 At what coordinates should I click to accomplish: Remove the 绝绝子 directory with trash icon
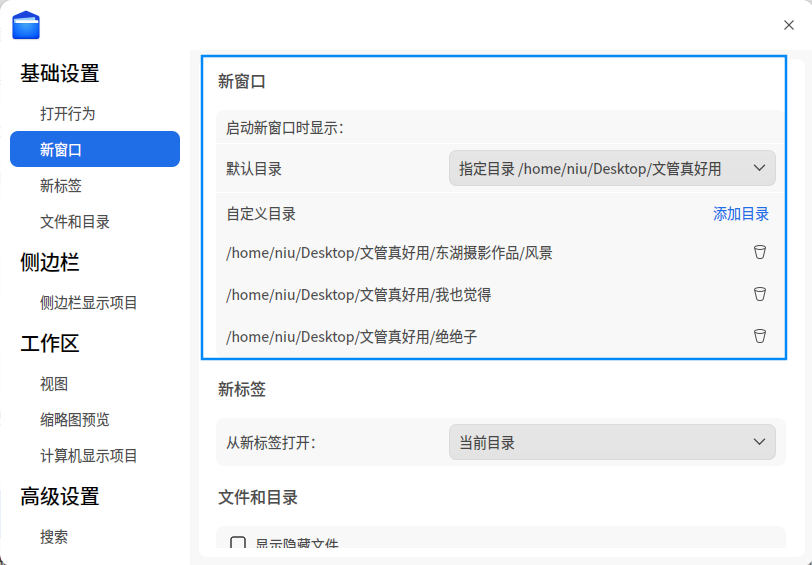coord(759,336)
